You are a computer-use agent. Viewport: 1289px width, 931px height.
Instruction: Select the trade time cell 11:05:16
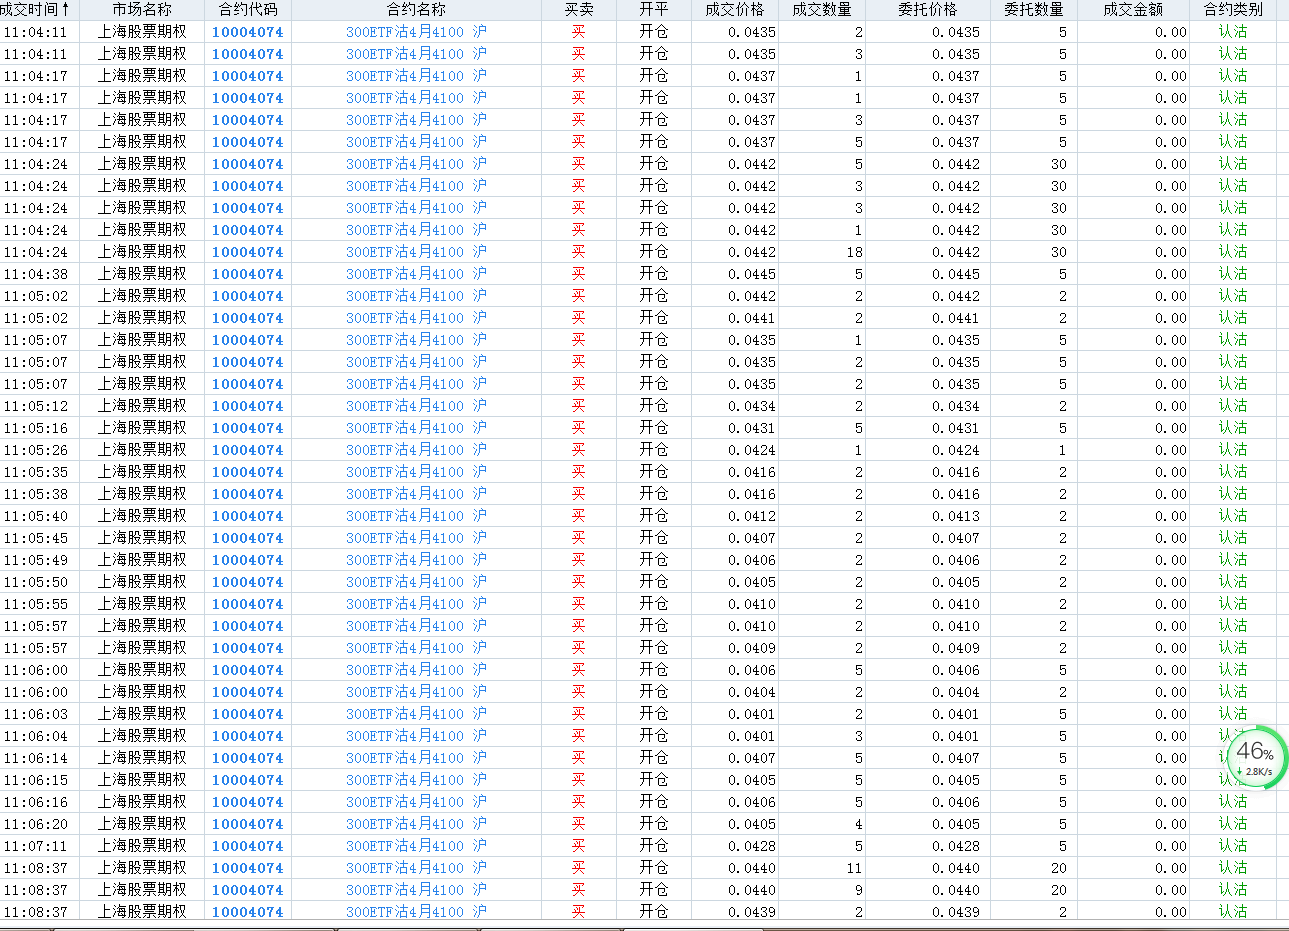pyautogui.click(x=36, y=428)
